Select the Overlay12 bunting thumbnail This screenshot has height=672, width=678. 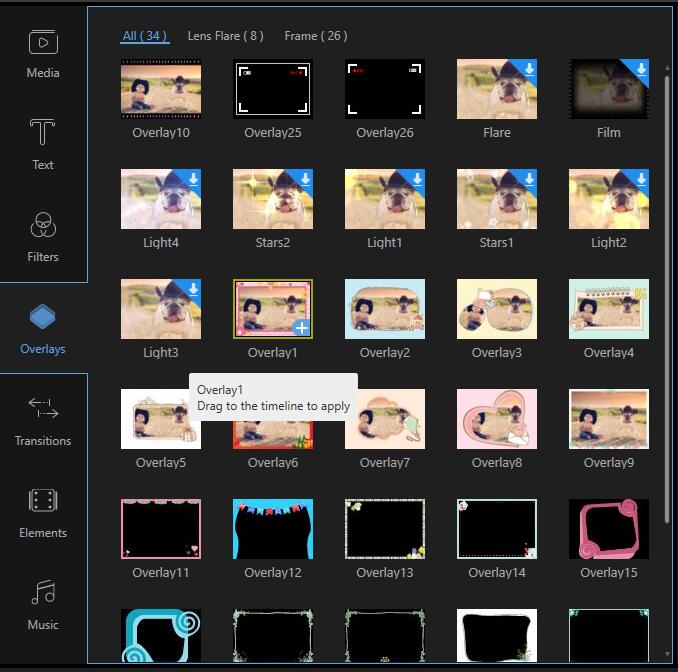point(273,529)
